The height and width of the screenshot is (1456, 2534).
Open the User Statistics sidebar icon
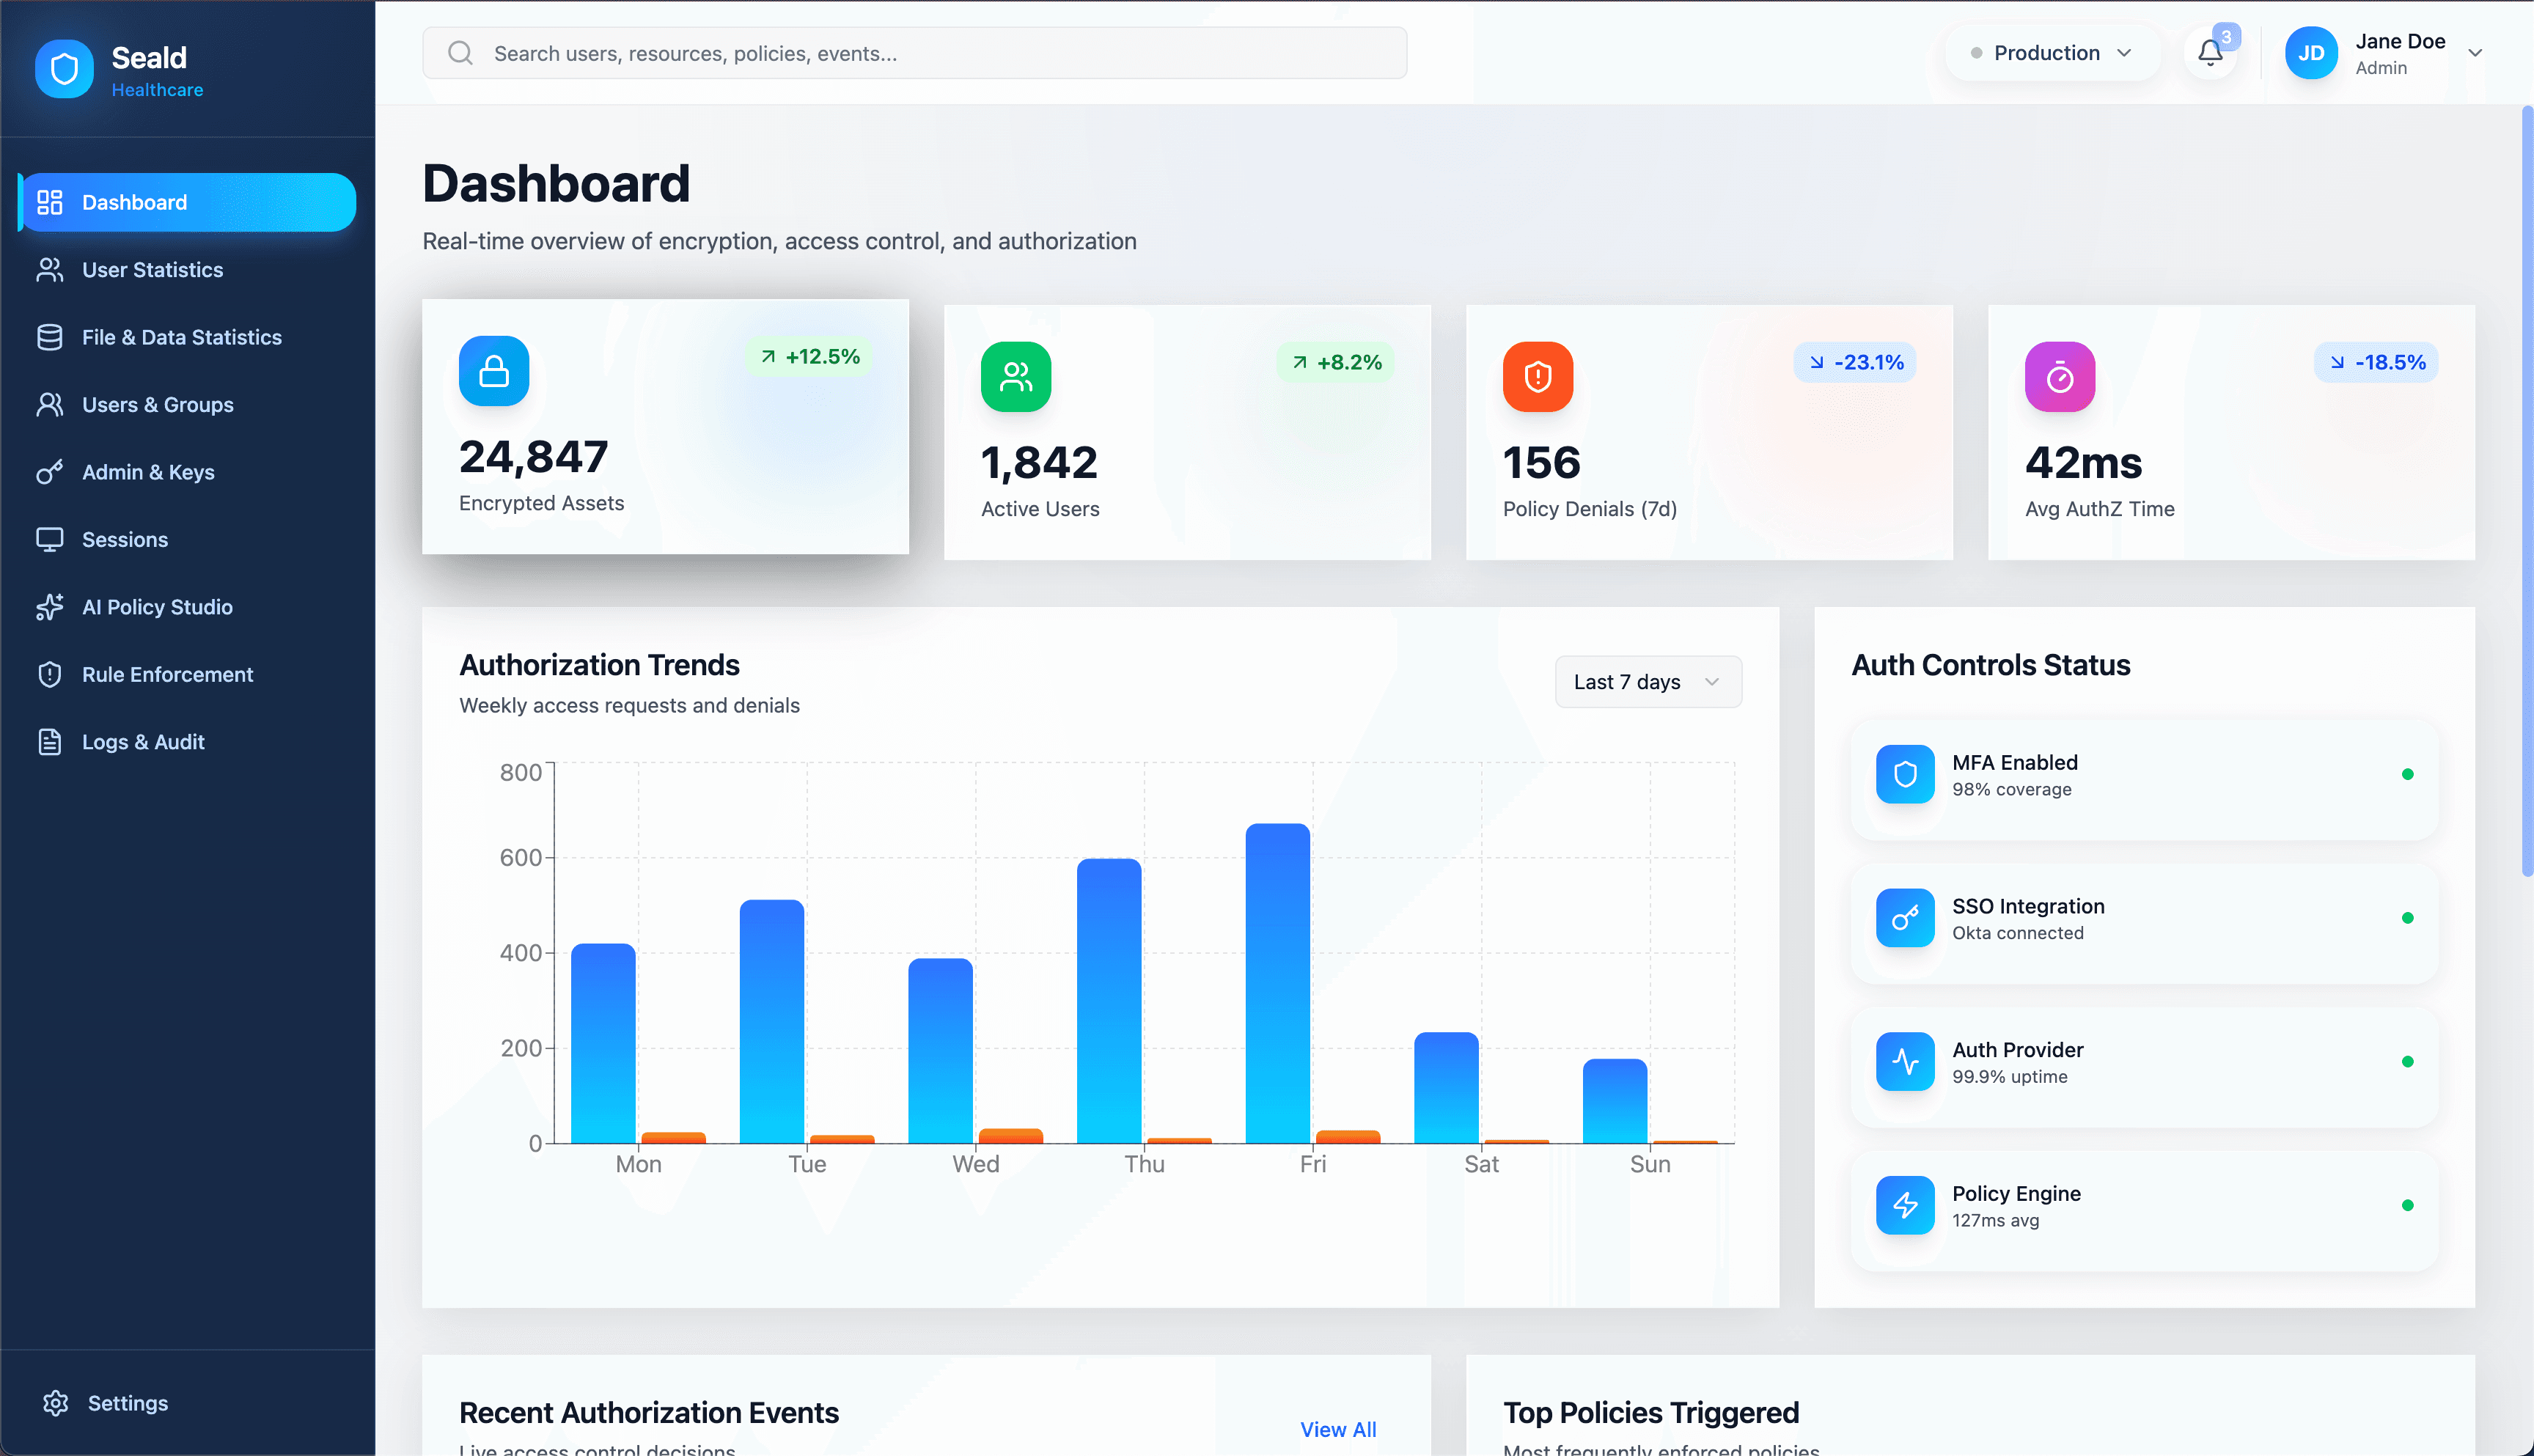click(50, 269)
